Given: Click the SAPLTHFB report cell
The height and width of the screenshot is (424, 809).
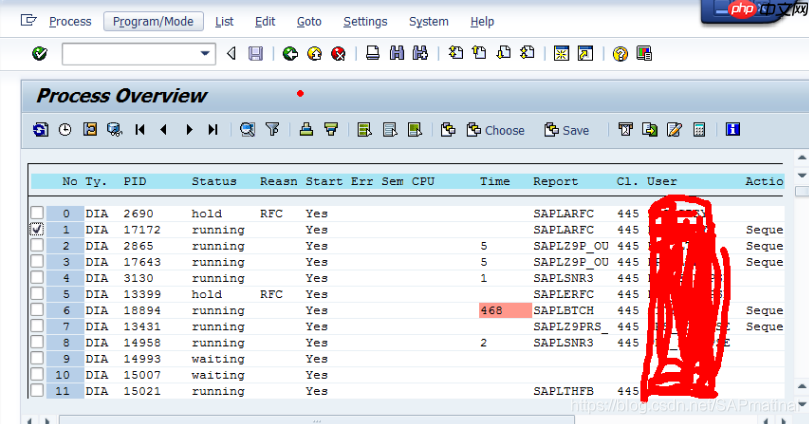Looking at the screenshot, I should pos(563,392).
